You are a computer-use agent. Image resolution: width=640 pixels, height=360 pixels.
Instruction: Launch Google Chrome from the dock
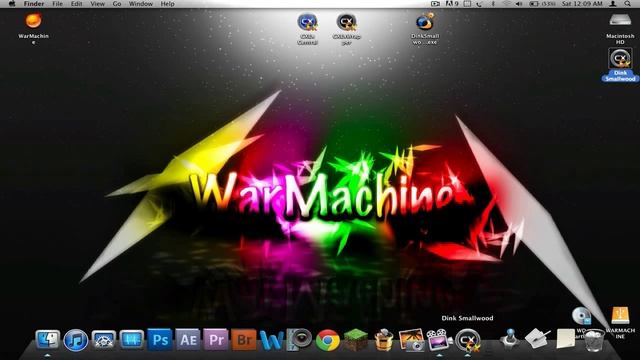(328, 340)
